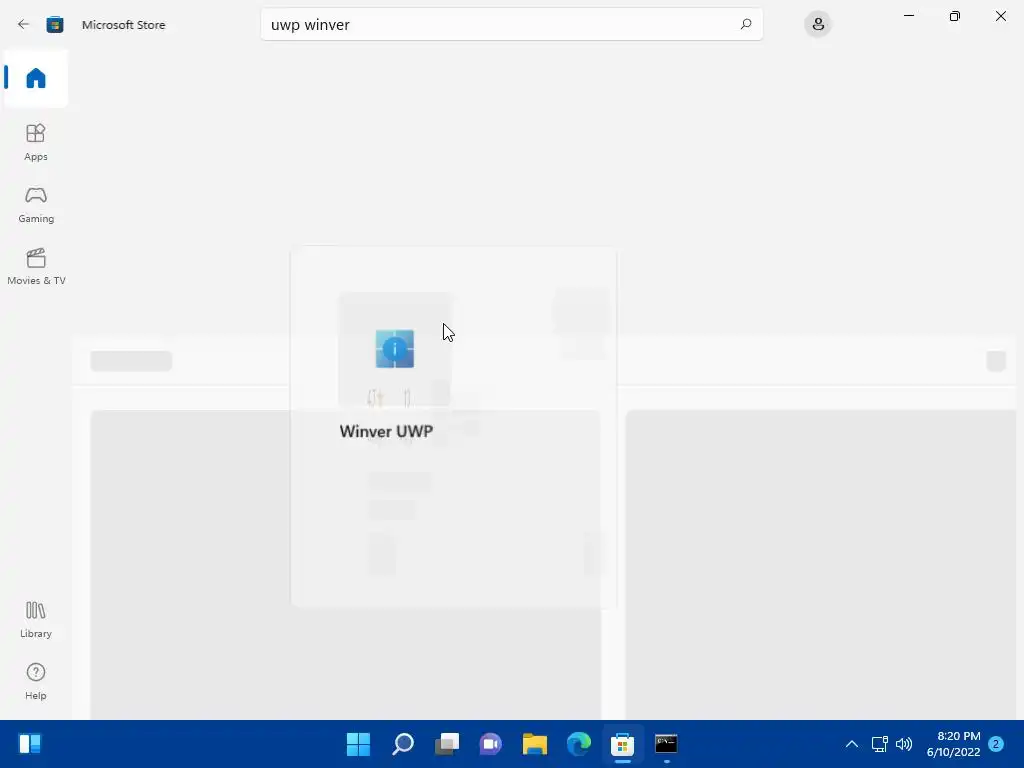Viewport: 1024px width, 768px height.
Task: Click the search field containing 'uwp winver'
Action: (x=511, y=24)
